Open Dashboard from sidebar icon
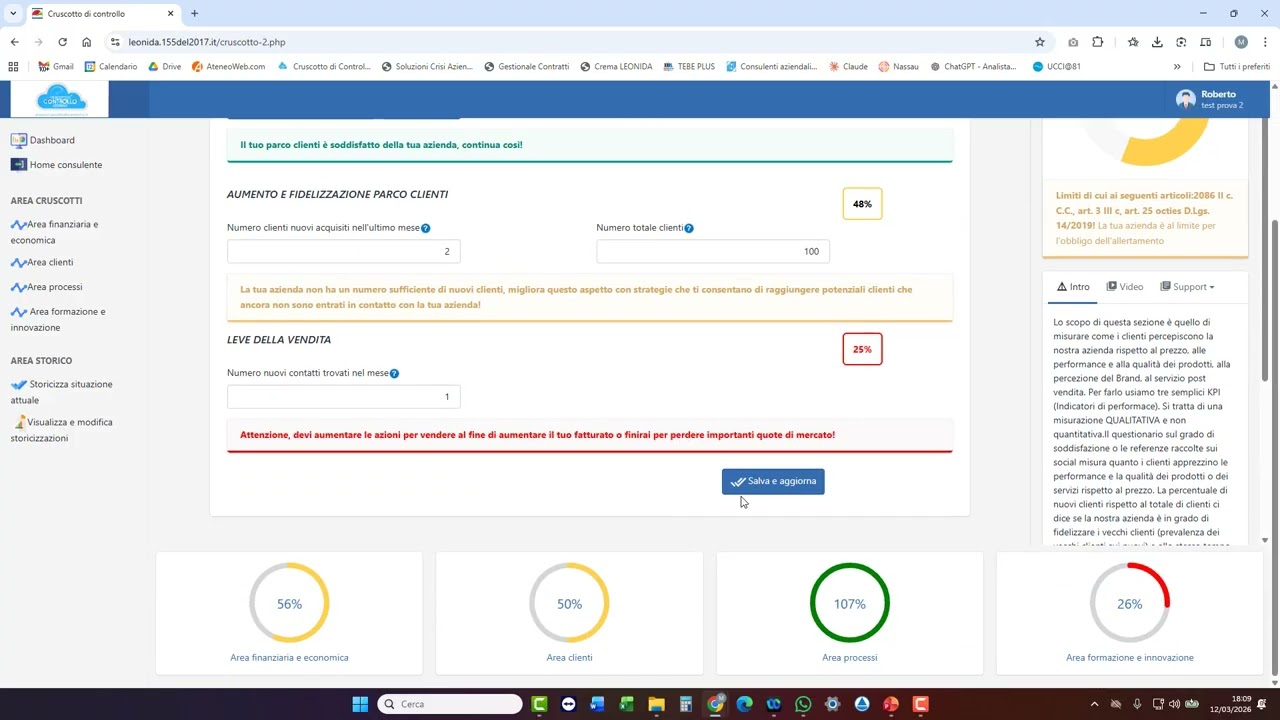 pos(18,141)
